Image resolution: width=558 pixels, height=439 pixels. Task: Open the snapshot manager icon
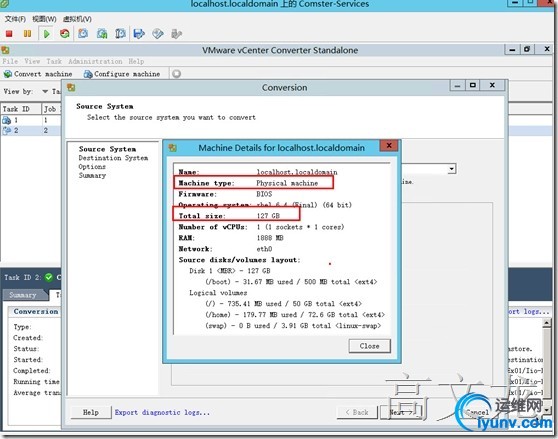(x=120, y=34)
